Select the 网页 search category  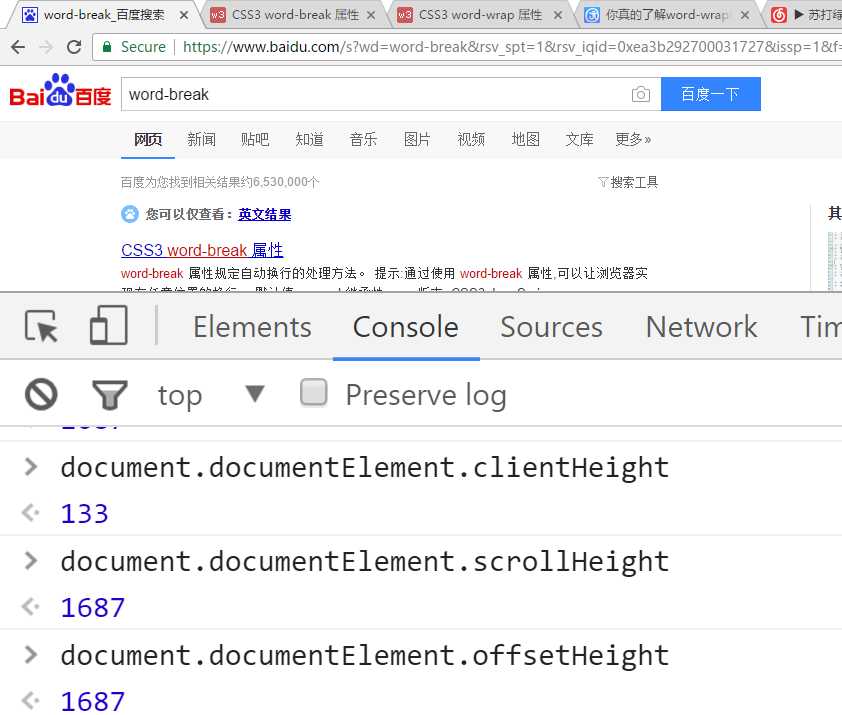point(148,140)
